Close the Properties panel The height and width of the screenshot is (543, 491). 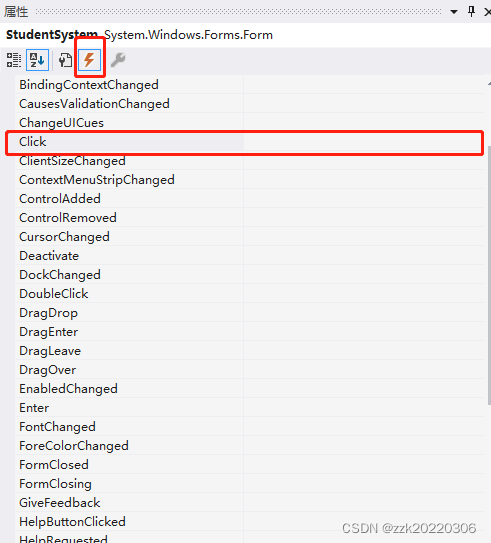[488, 12]
